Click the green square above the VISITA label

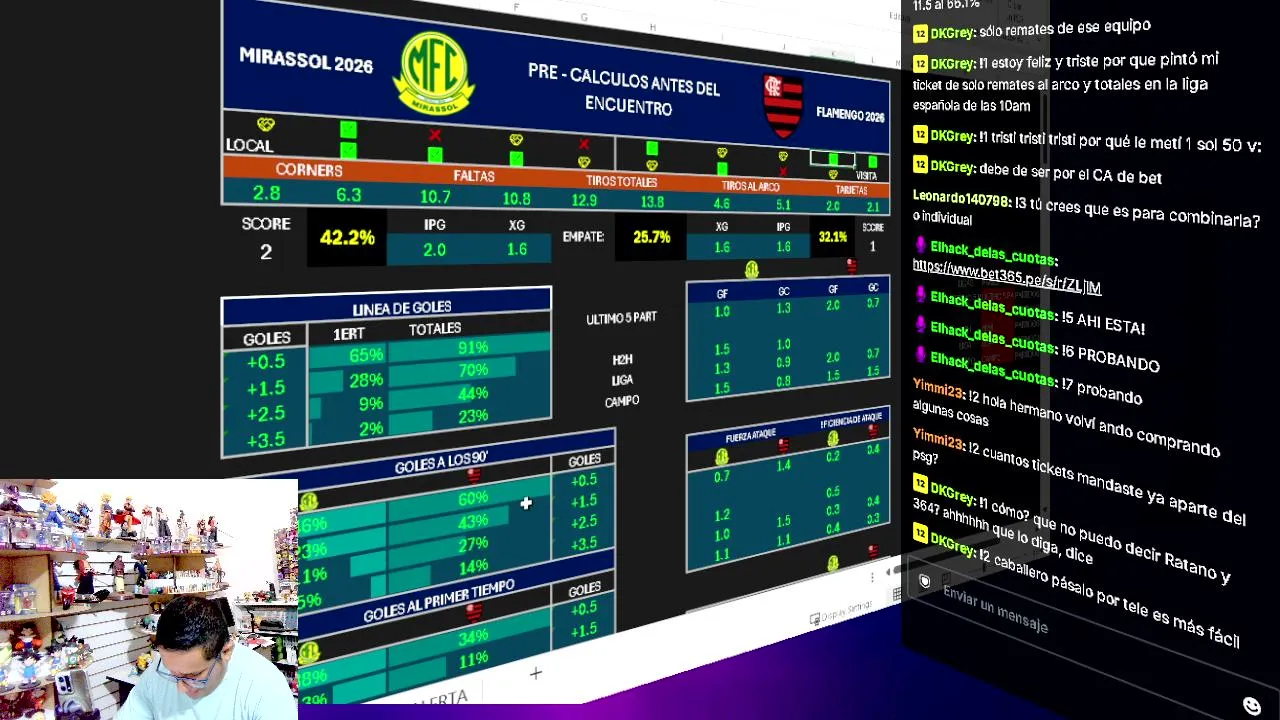pos(873,161)
